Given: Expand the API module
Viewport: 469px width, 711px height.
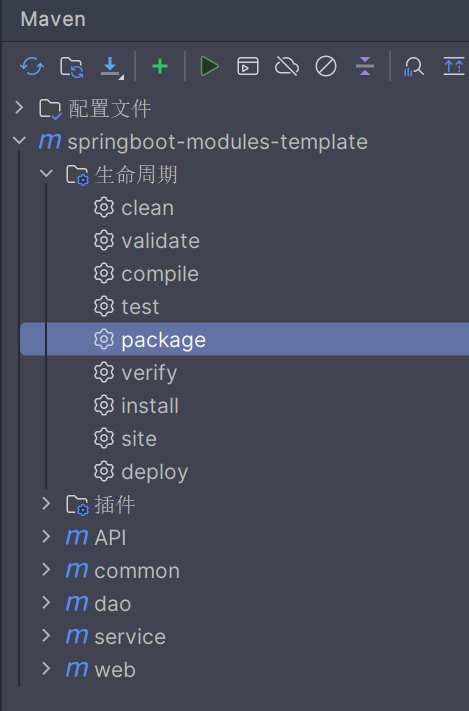Looking at the screenshot, I should click(x=46, y=536).
